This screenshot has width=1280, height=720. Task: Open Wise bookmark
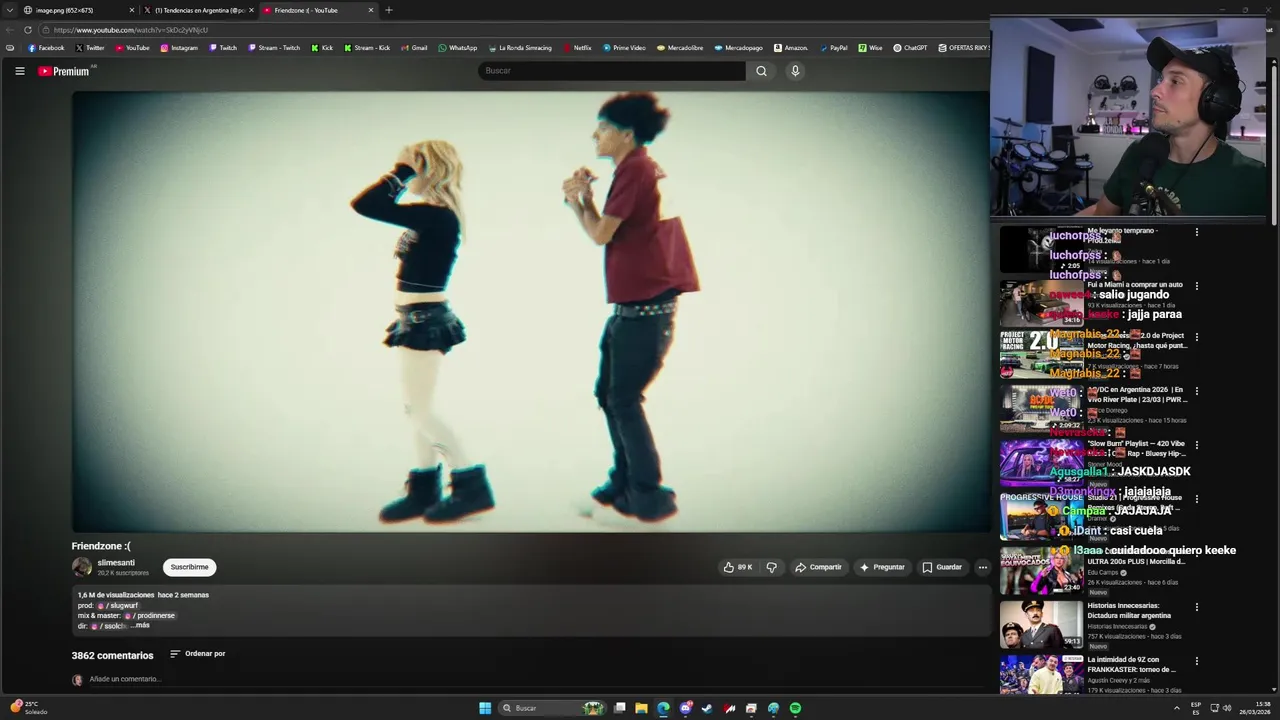pyautogui.click(x=870, y=48)
